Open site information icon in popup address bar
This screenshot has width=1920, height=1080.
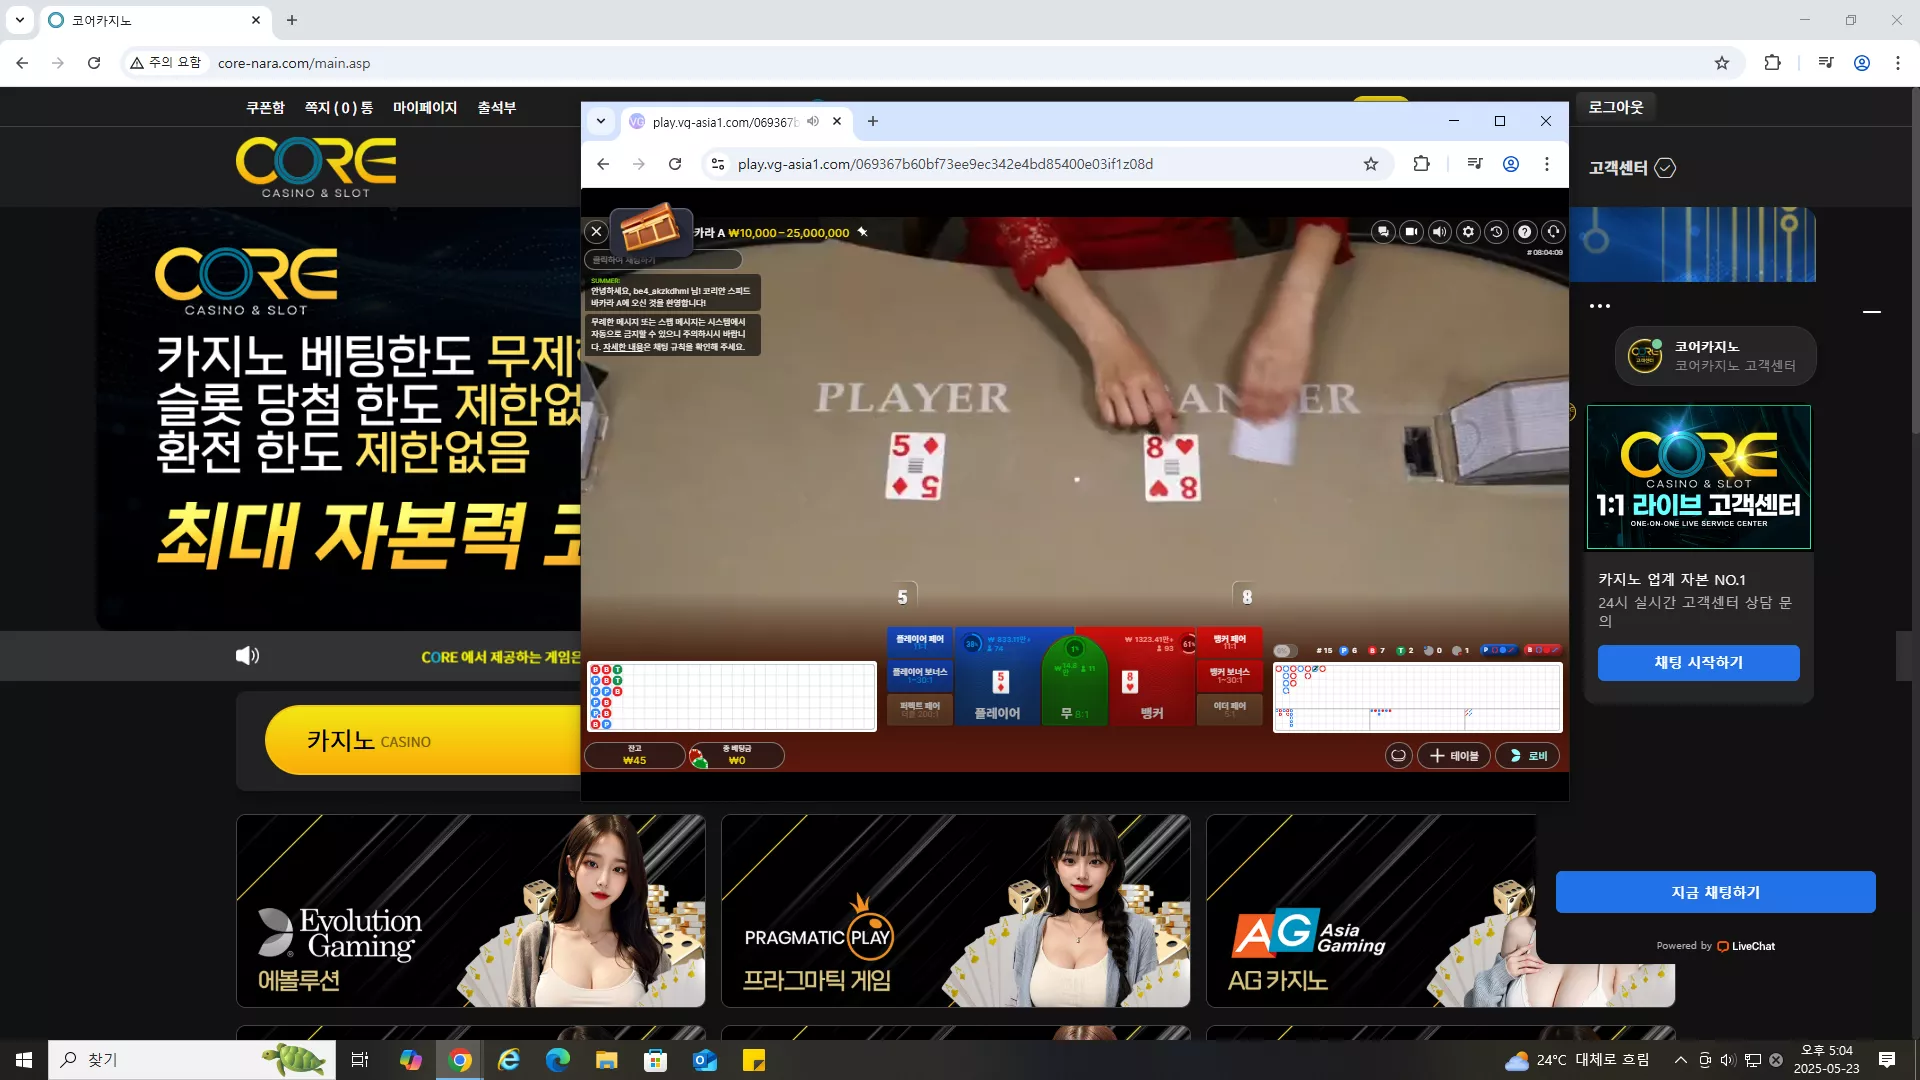[x=717, y=164]
